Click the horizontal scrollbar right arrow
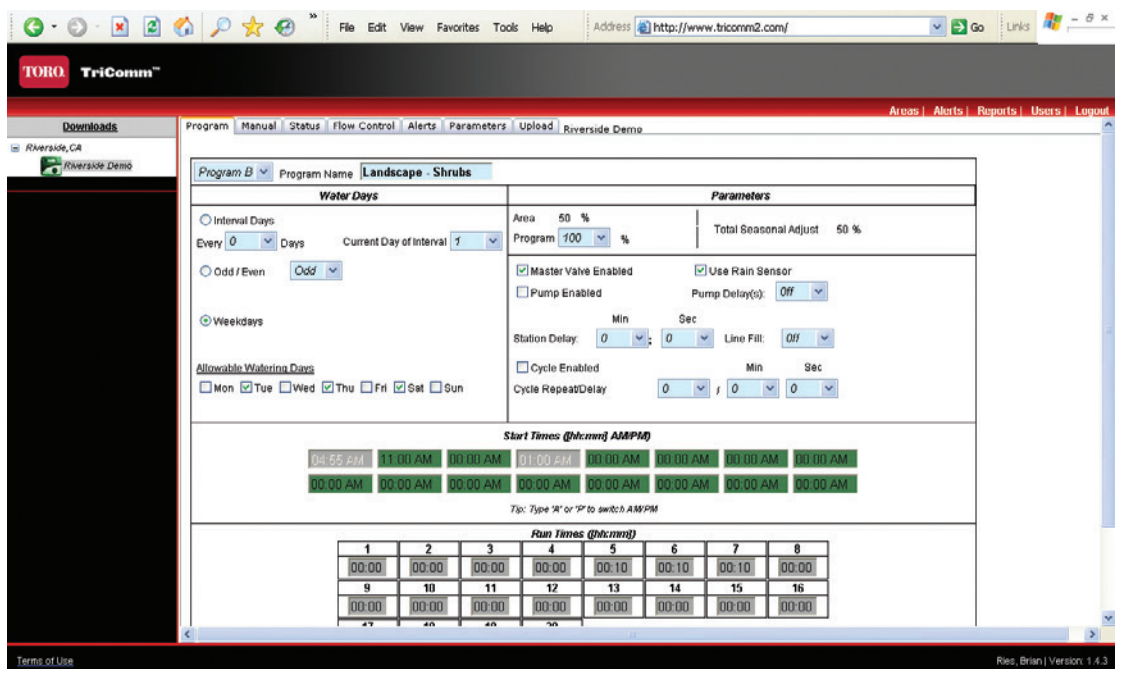Viewport: 1123px width, 679px height. tap(1091, 634)
